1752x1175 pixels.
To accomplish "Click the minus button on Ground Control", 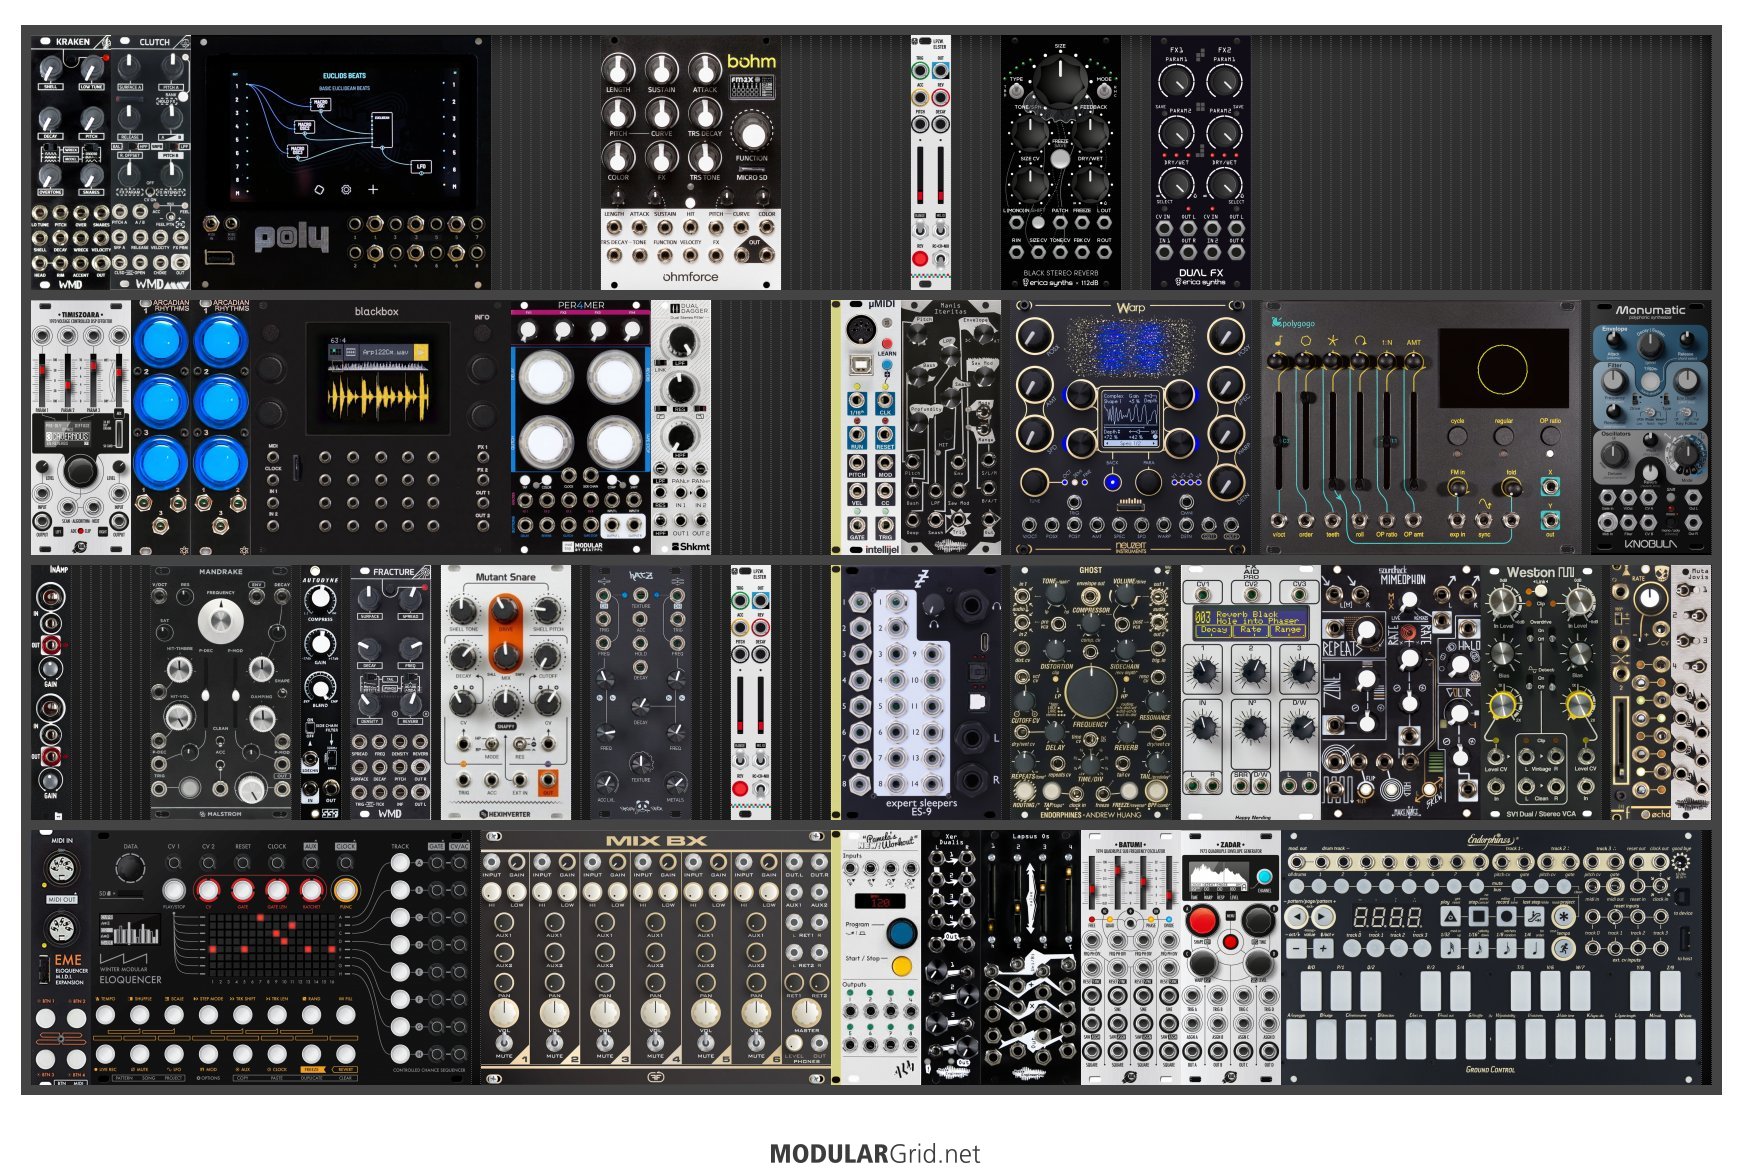I will click(x=1297, y=946).
